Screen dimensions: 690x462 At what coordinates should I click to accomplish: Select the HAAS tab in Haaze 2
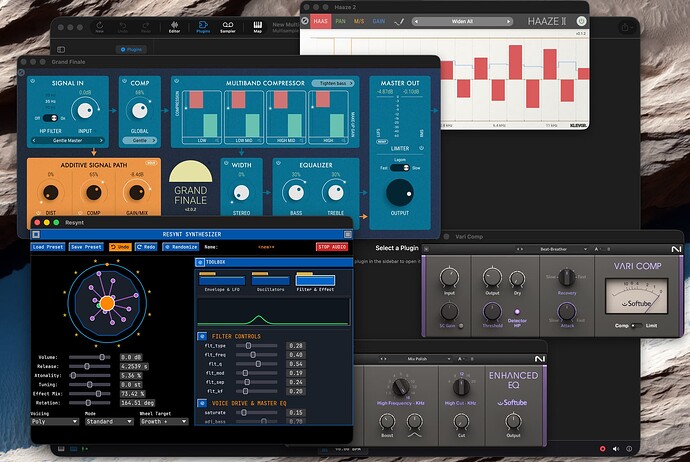320,21
